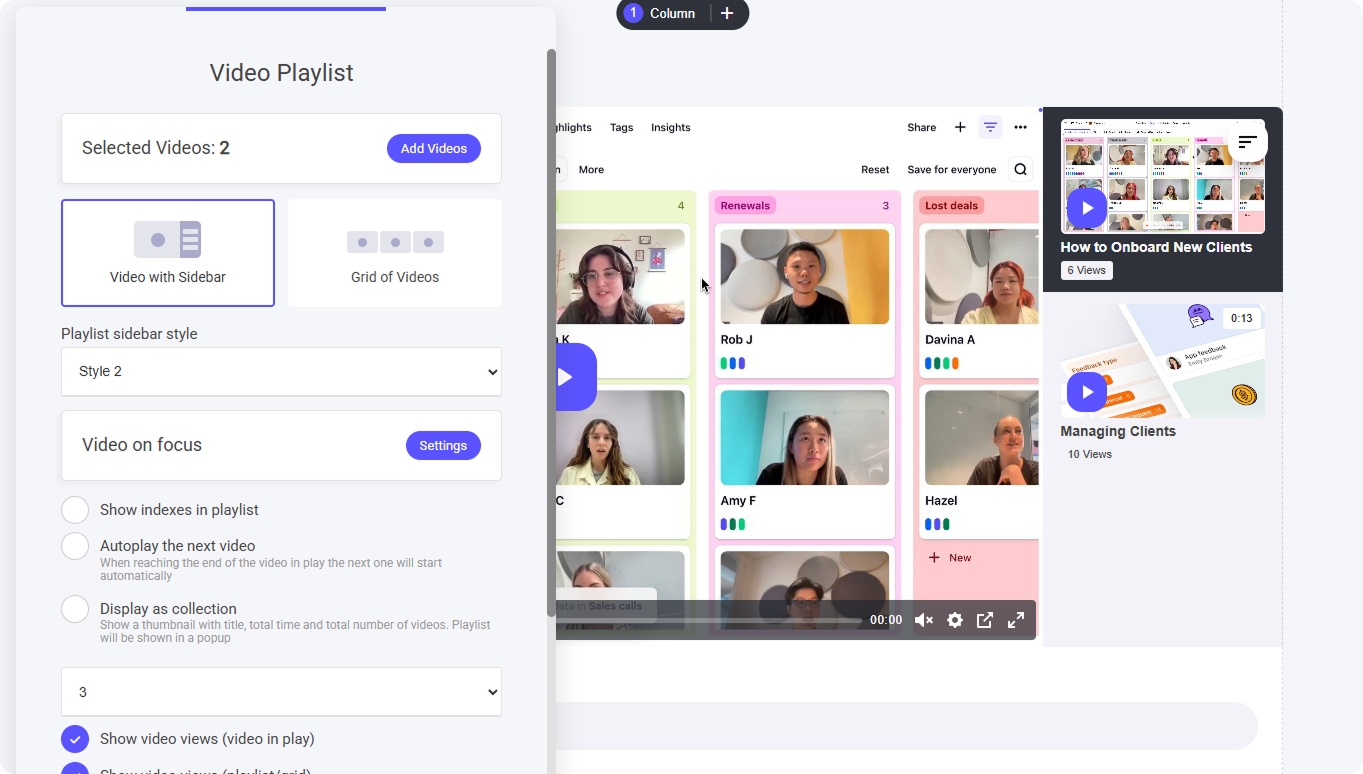Viewport: 1363px width, 774px height.
Task: Select Video with Sidebar layout
Action: [x=168, y=253]
